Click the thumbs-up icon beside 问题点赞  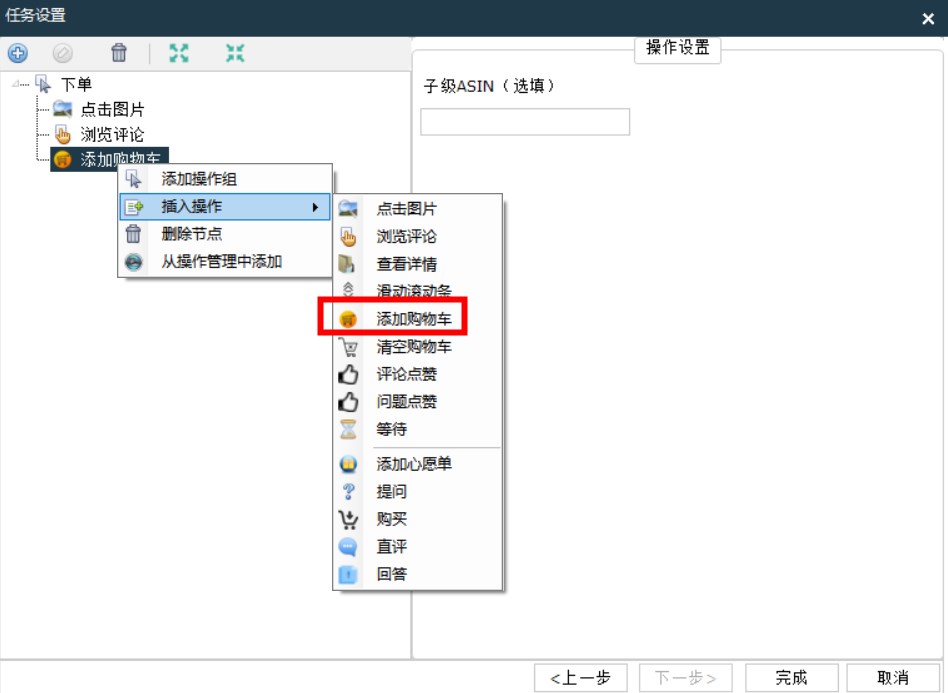348,402
